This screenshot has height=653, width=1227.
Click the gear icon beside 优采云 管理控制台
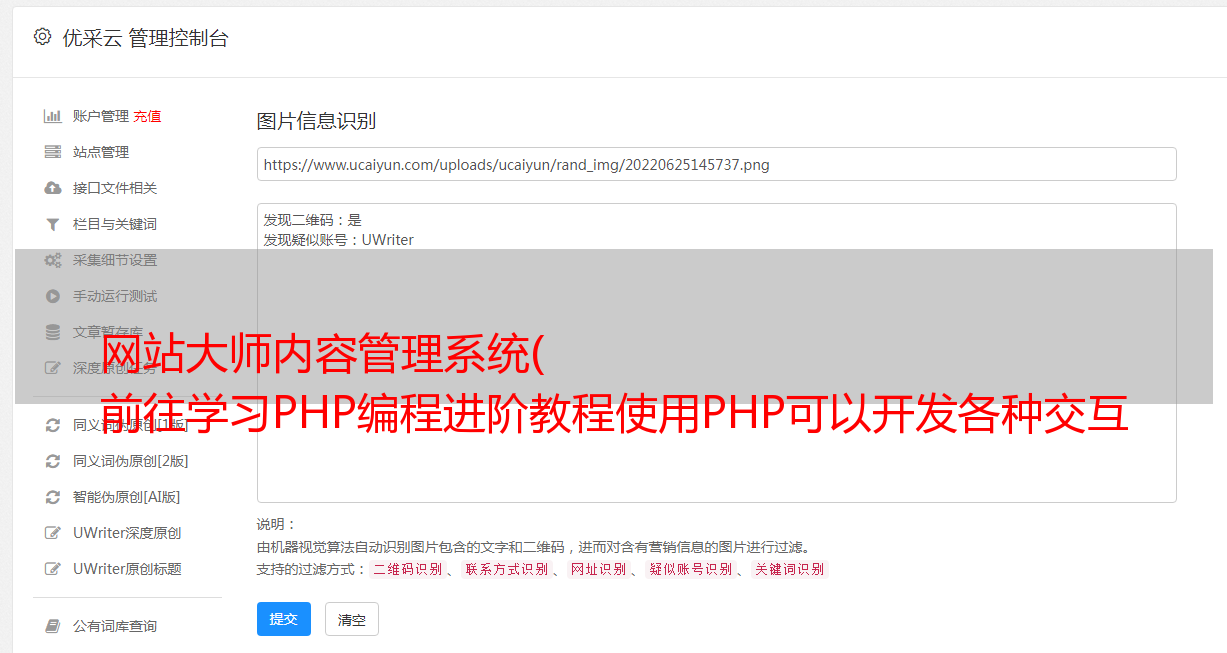coord(42,37)
